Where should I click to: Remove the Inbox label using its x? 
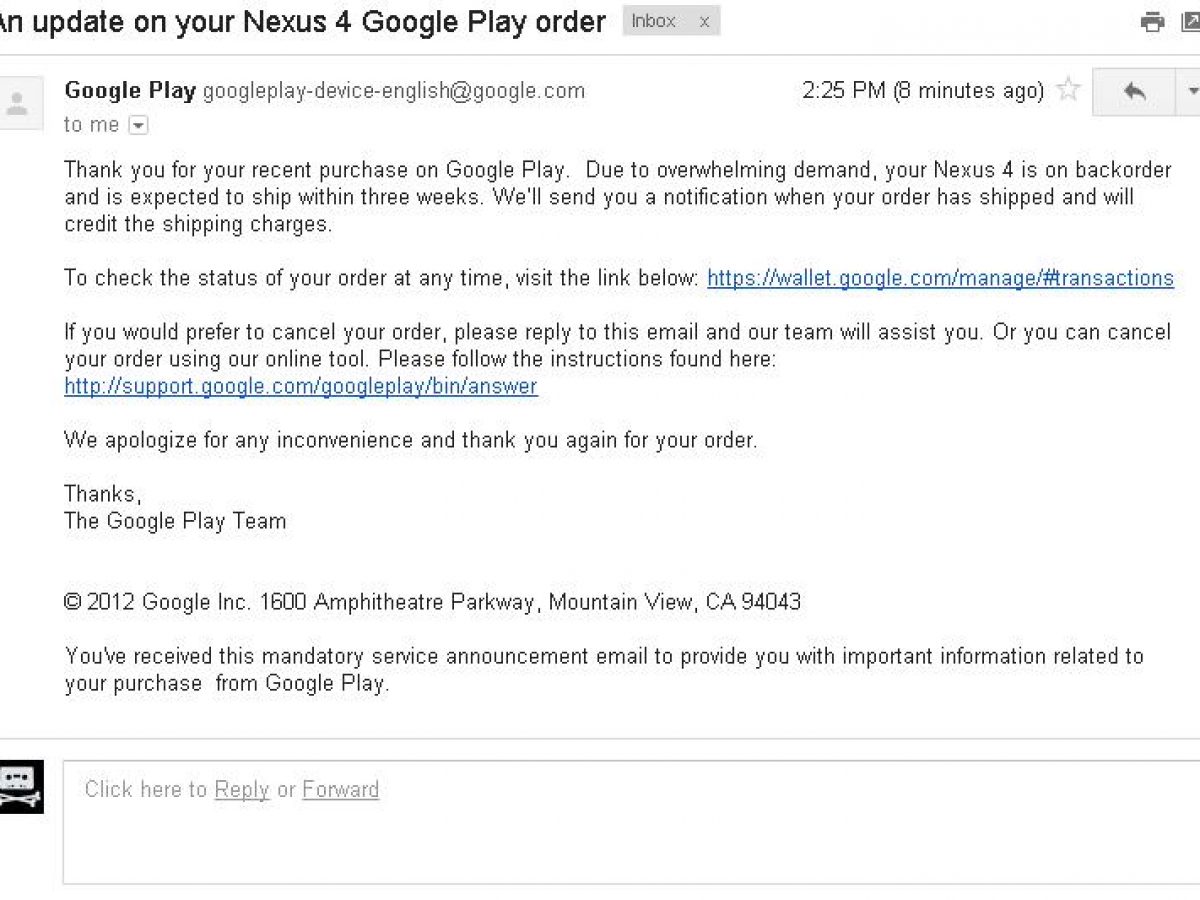click(704, 22)
